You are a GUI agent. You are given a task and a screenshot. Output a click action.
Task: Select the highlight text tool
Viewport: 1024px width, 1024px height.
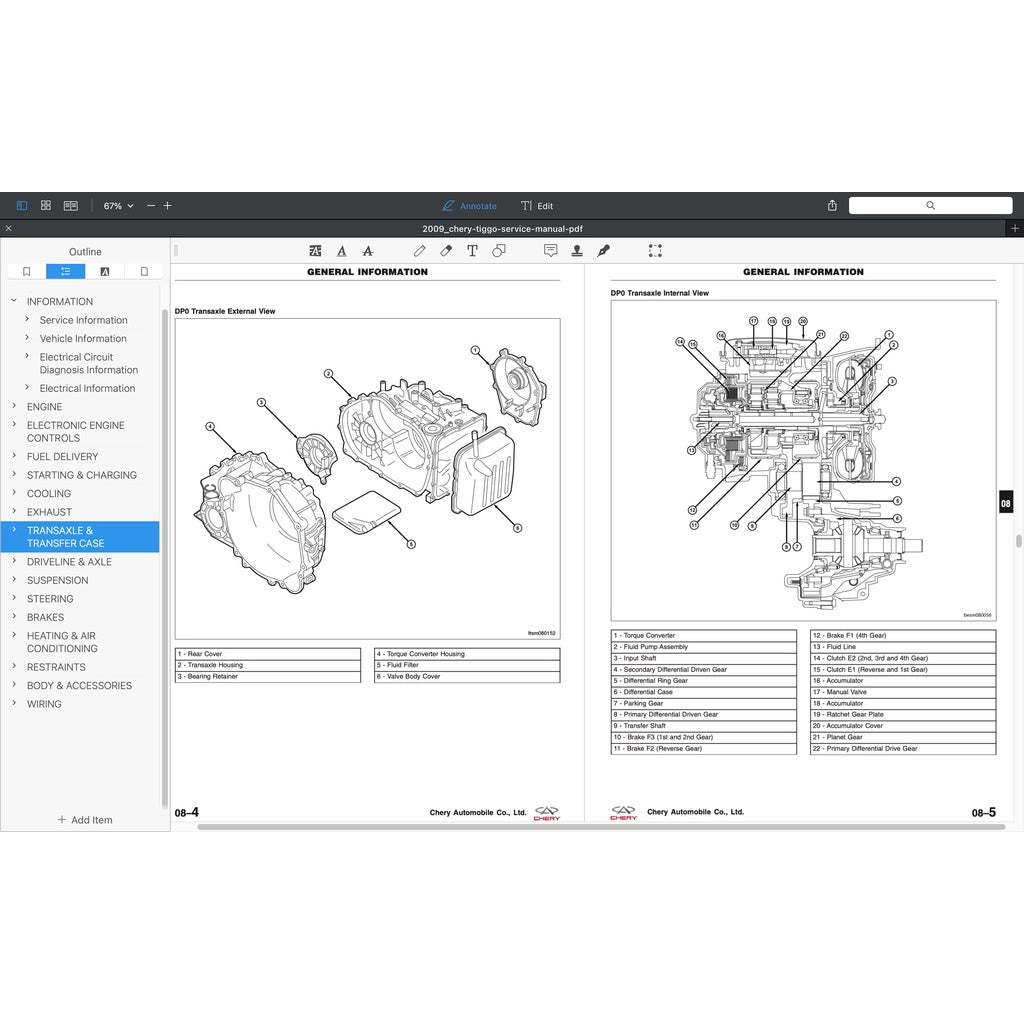coord(316,251)
